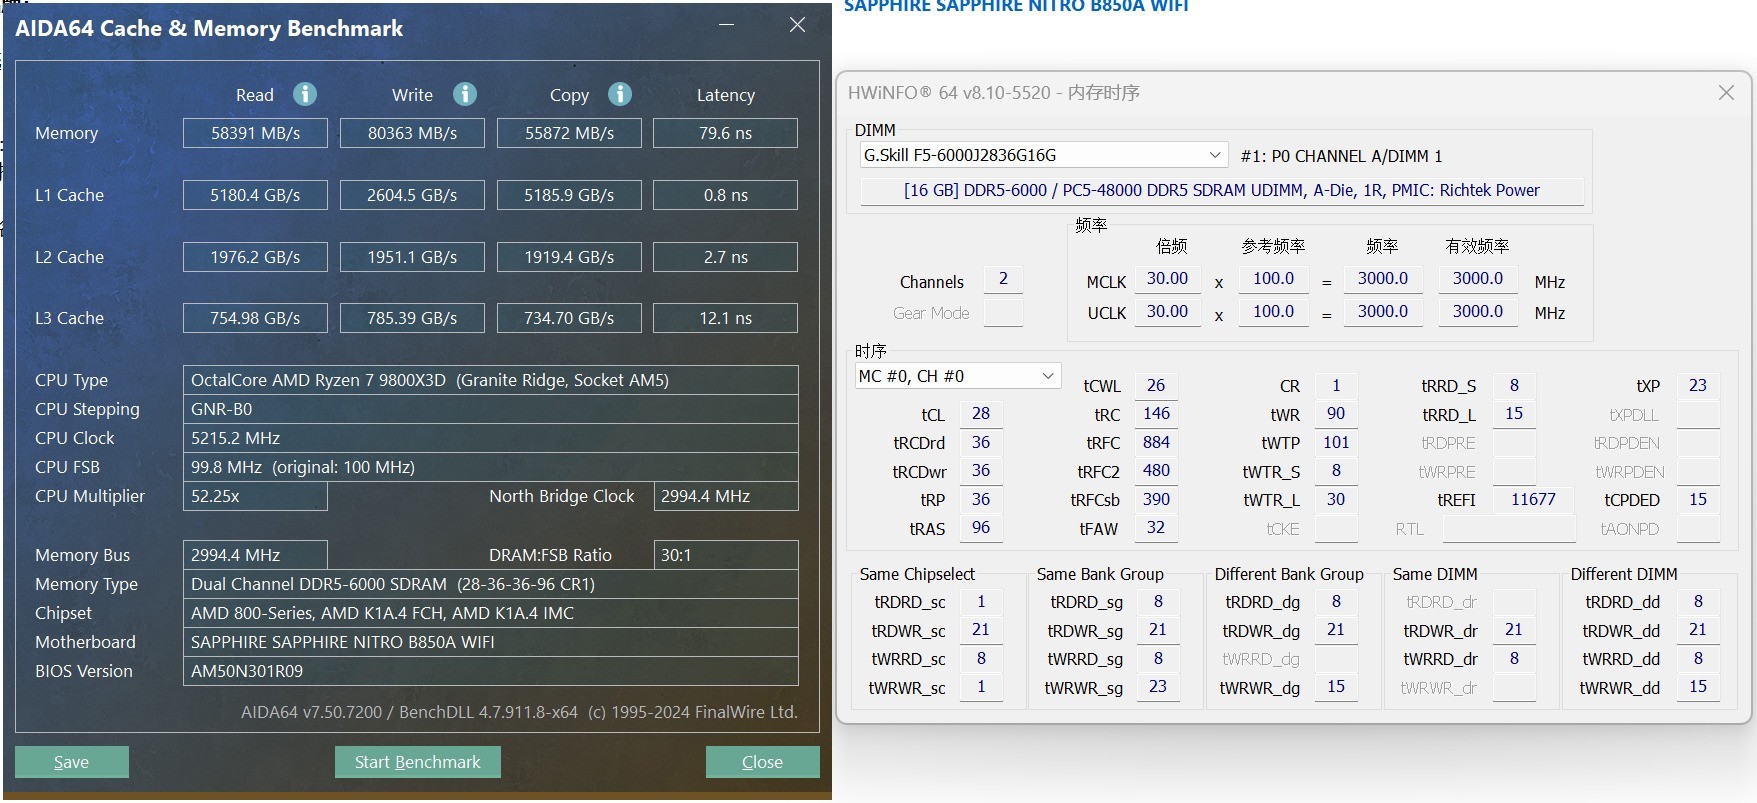
Task: Click the tCL value 28 field
Action: pos(981,414)
